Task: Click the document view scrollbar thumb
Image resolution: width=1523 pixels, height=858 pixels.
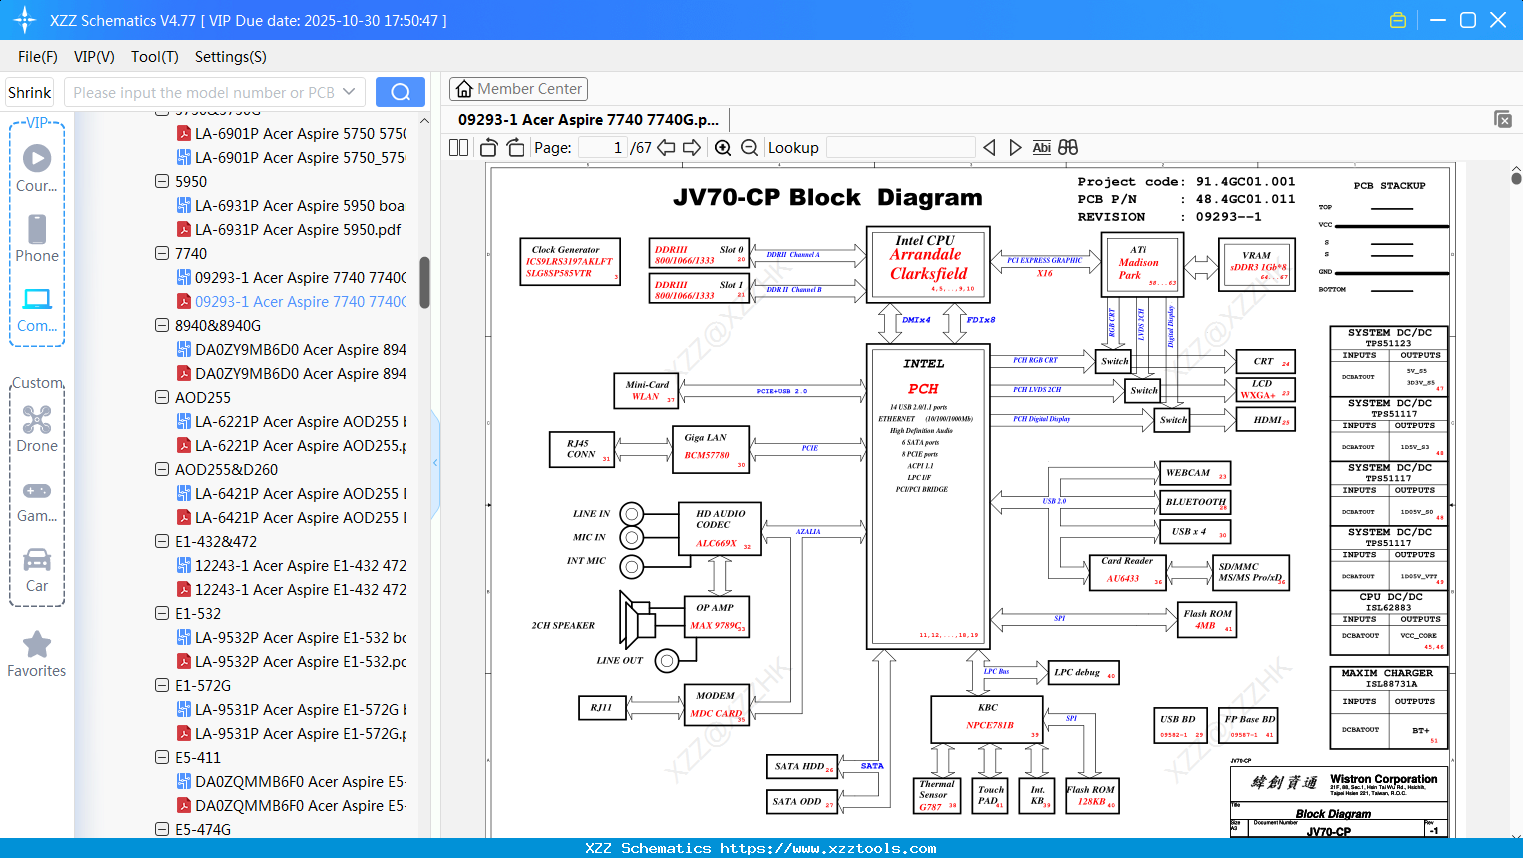Action: 1516,178
